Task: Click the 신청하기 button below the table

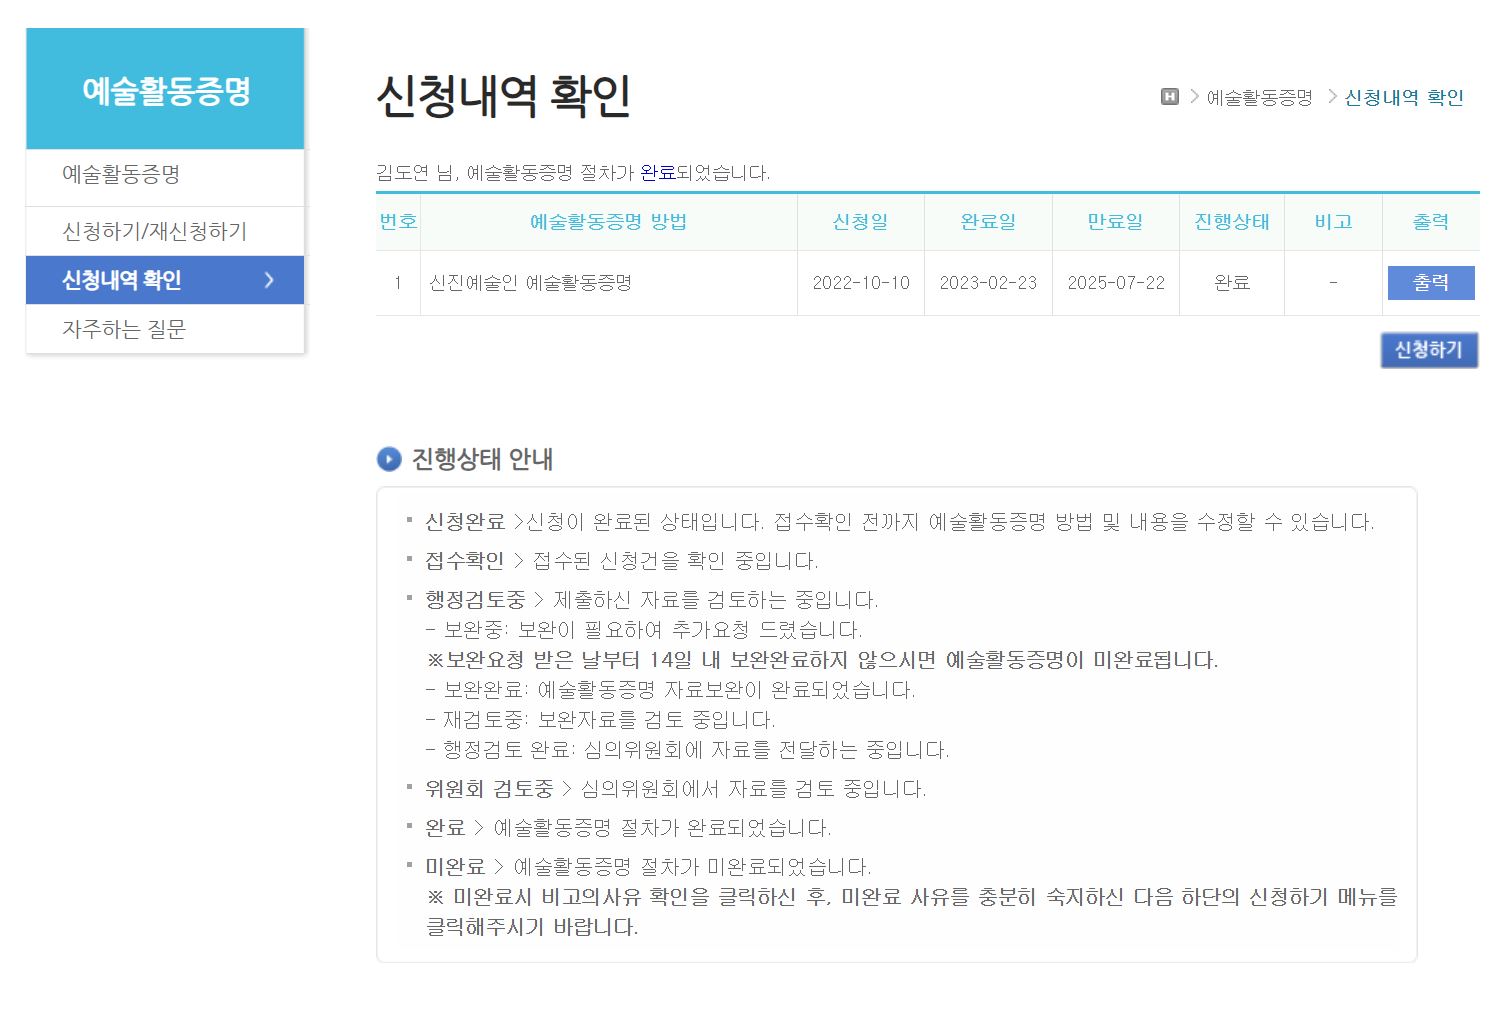Action: pos(1429,350)
